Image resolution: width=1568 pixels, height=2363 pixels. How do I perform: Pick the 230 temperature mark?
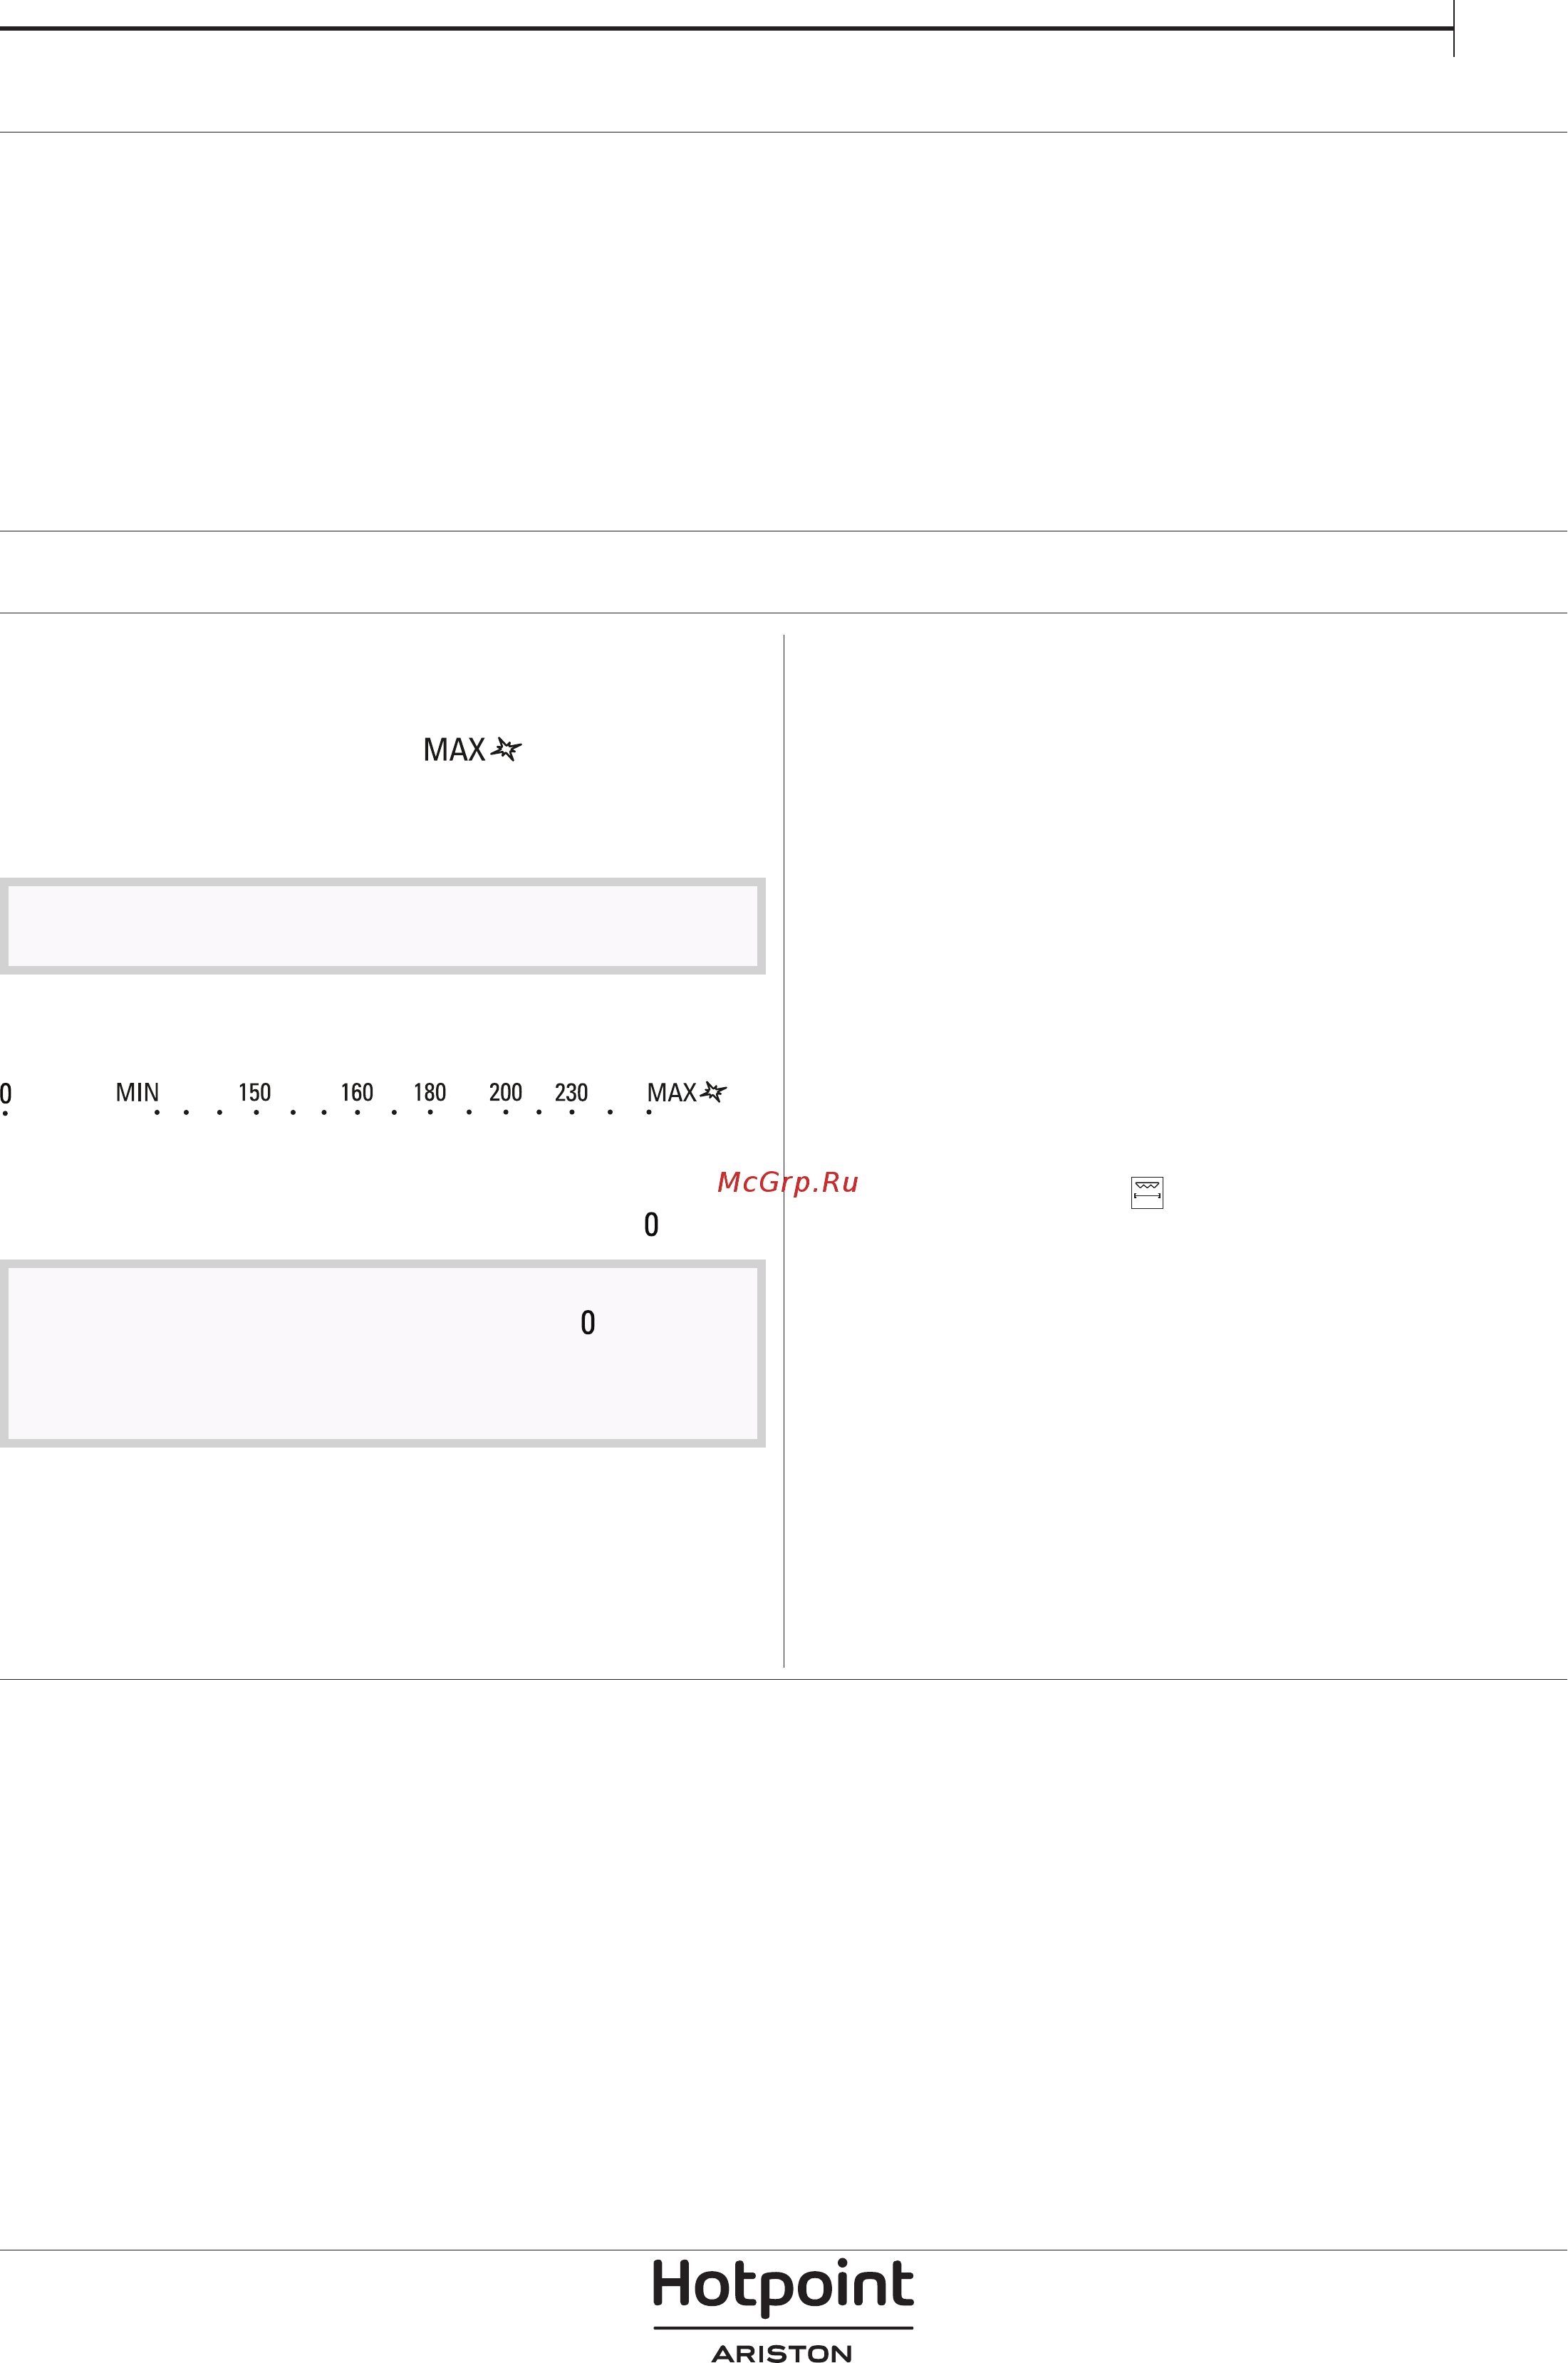tap(571, 1092)
